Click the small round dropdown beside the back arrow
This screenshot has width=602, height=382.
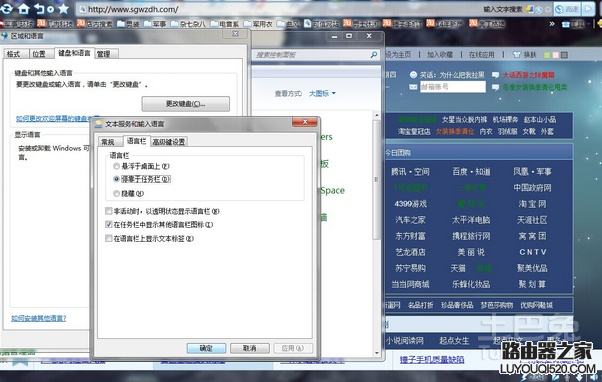[x=50, y=9]
